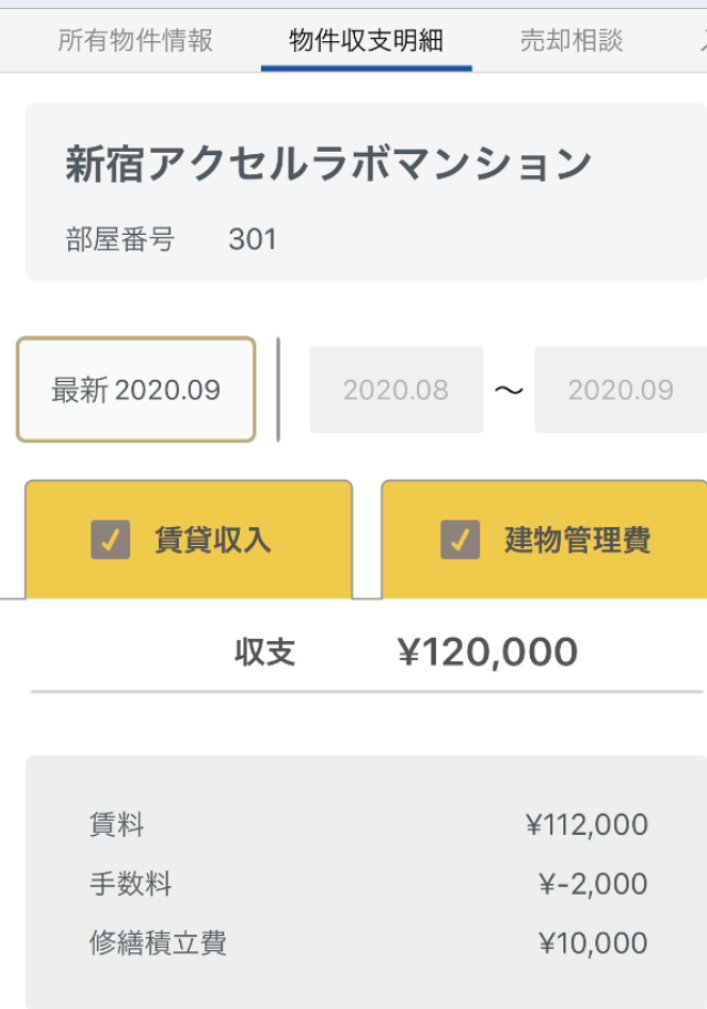Click the 新宿アクセルラボマンション property title
707x1009 pixels.
(328, 165)
